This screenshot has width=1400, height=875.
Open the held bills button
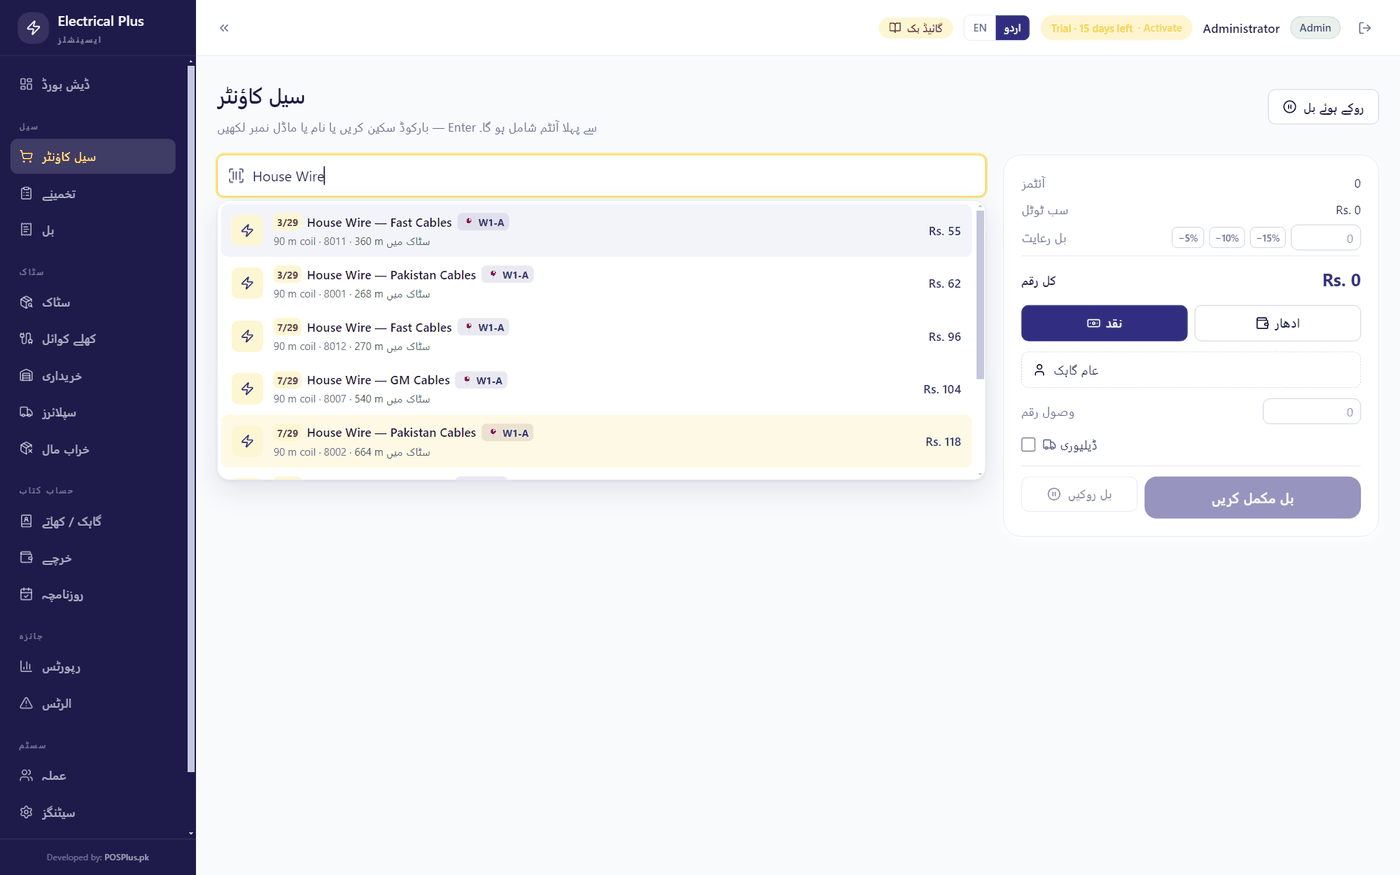(1323, 107)
